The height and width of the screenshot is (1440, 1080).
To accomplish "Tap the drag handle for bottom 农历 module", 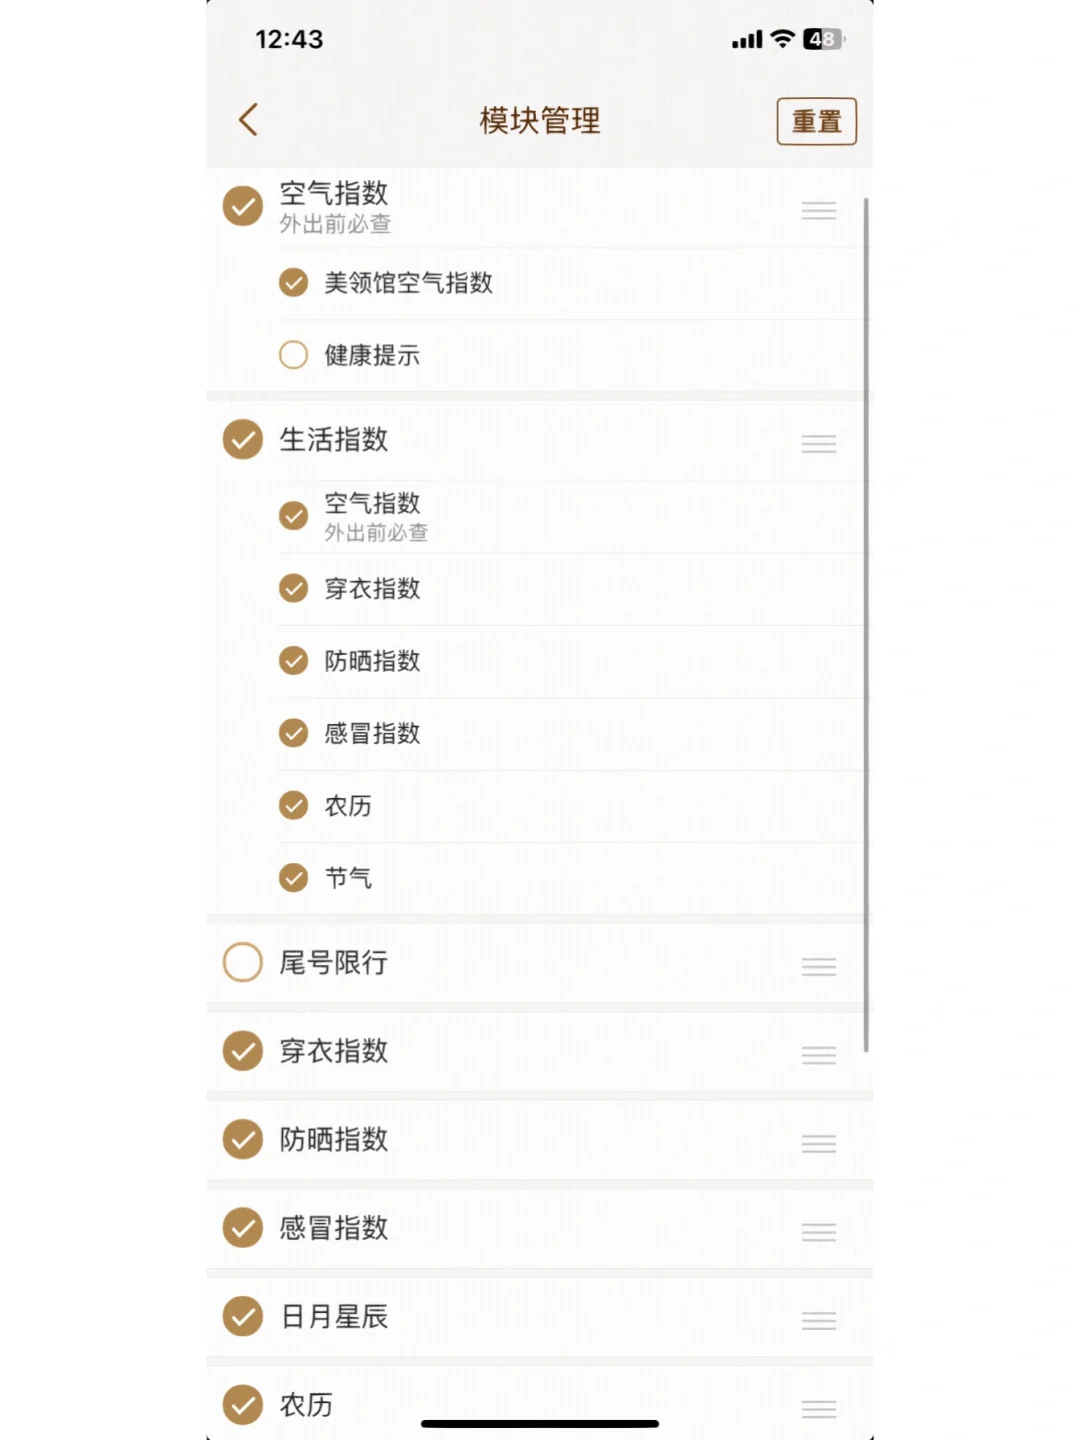I will coord(818,1409).
